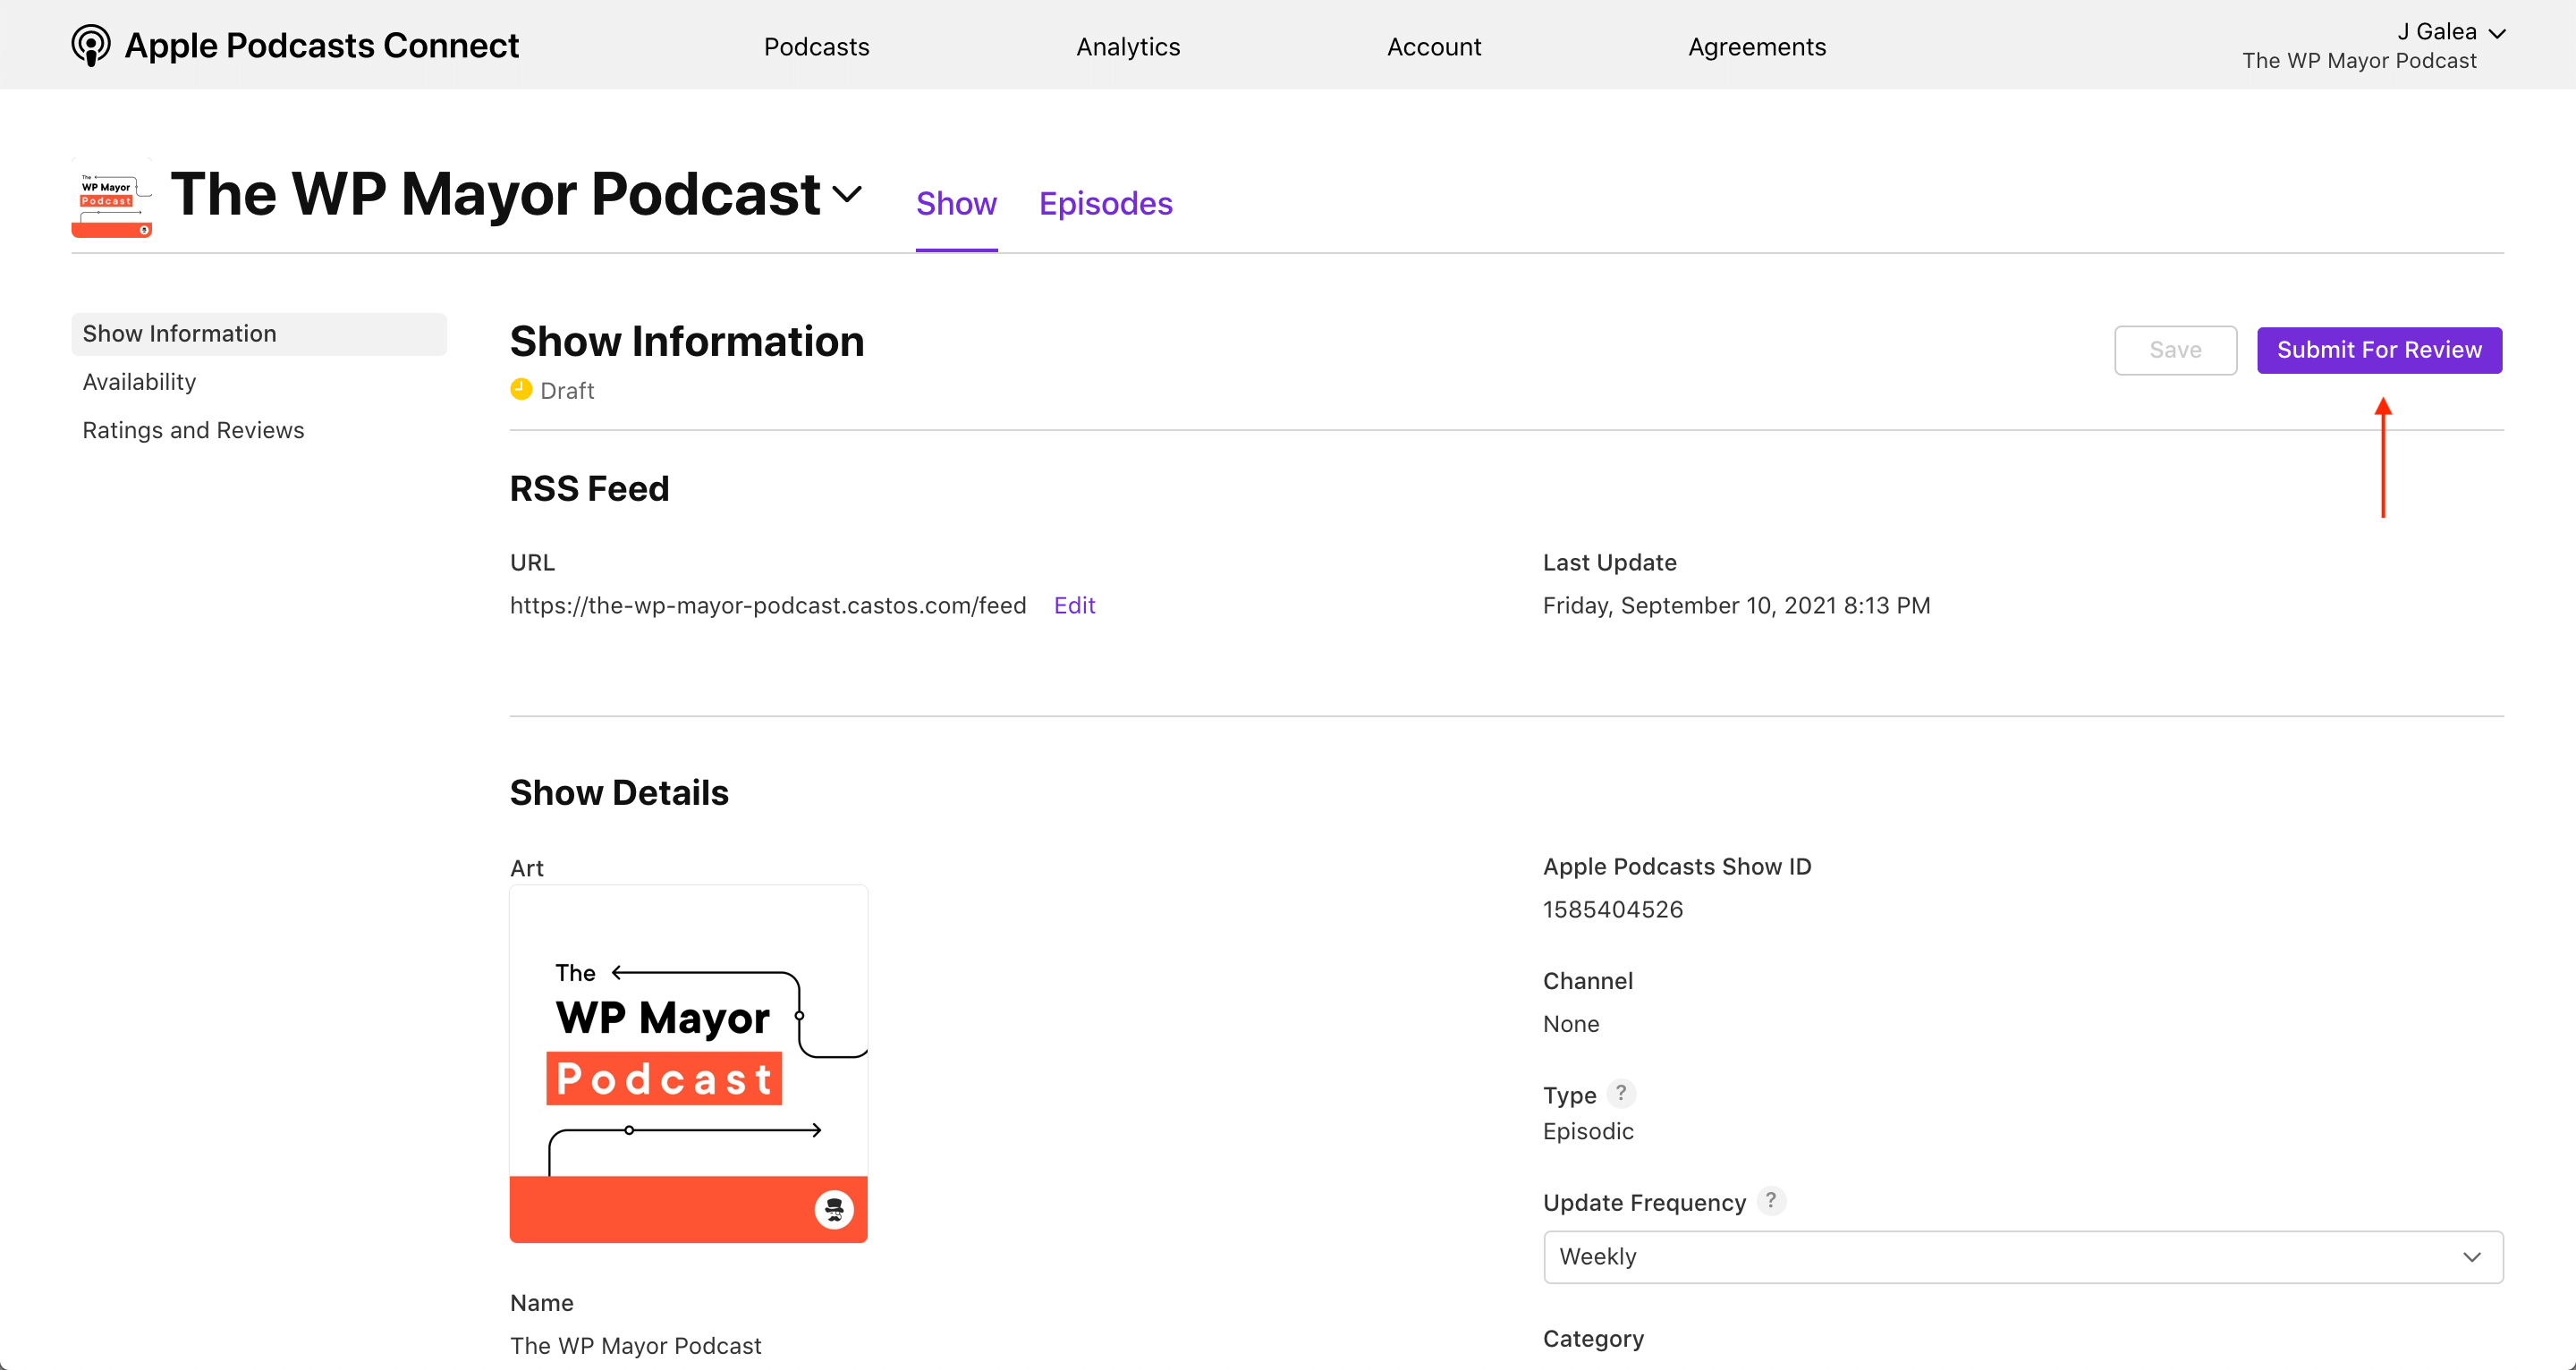The height and width of the screenshot is (1370, 2576).
Task: Click the Show Details heading
Action: [x=619, y=793]
